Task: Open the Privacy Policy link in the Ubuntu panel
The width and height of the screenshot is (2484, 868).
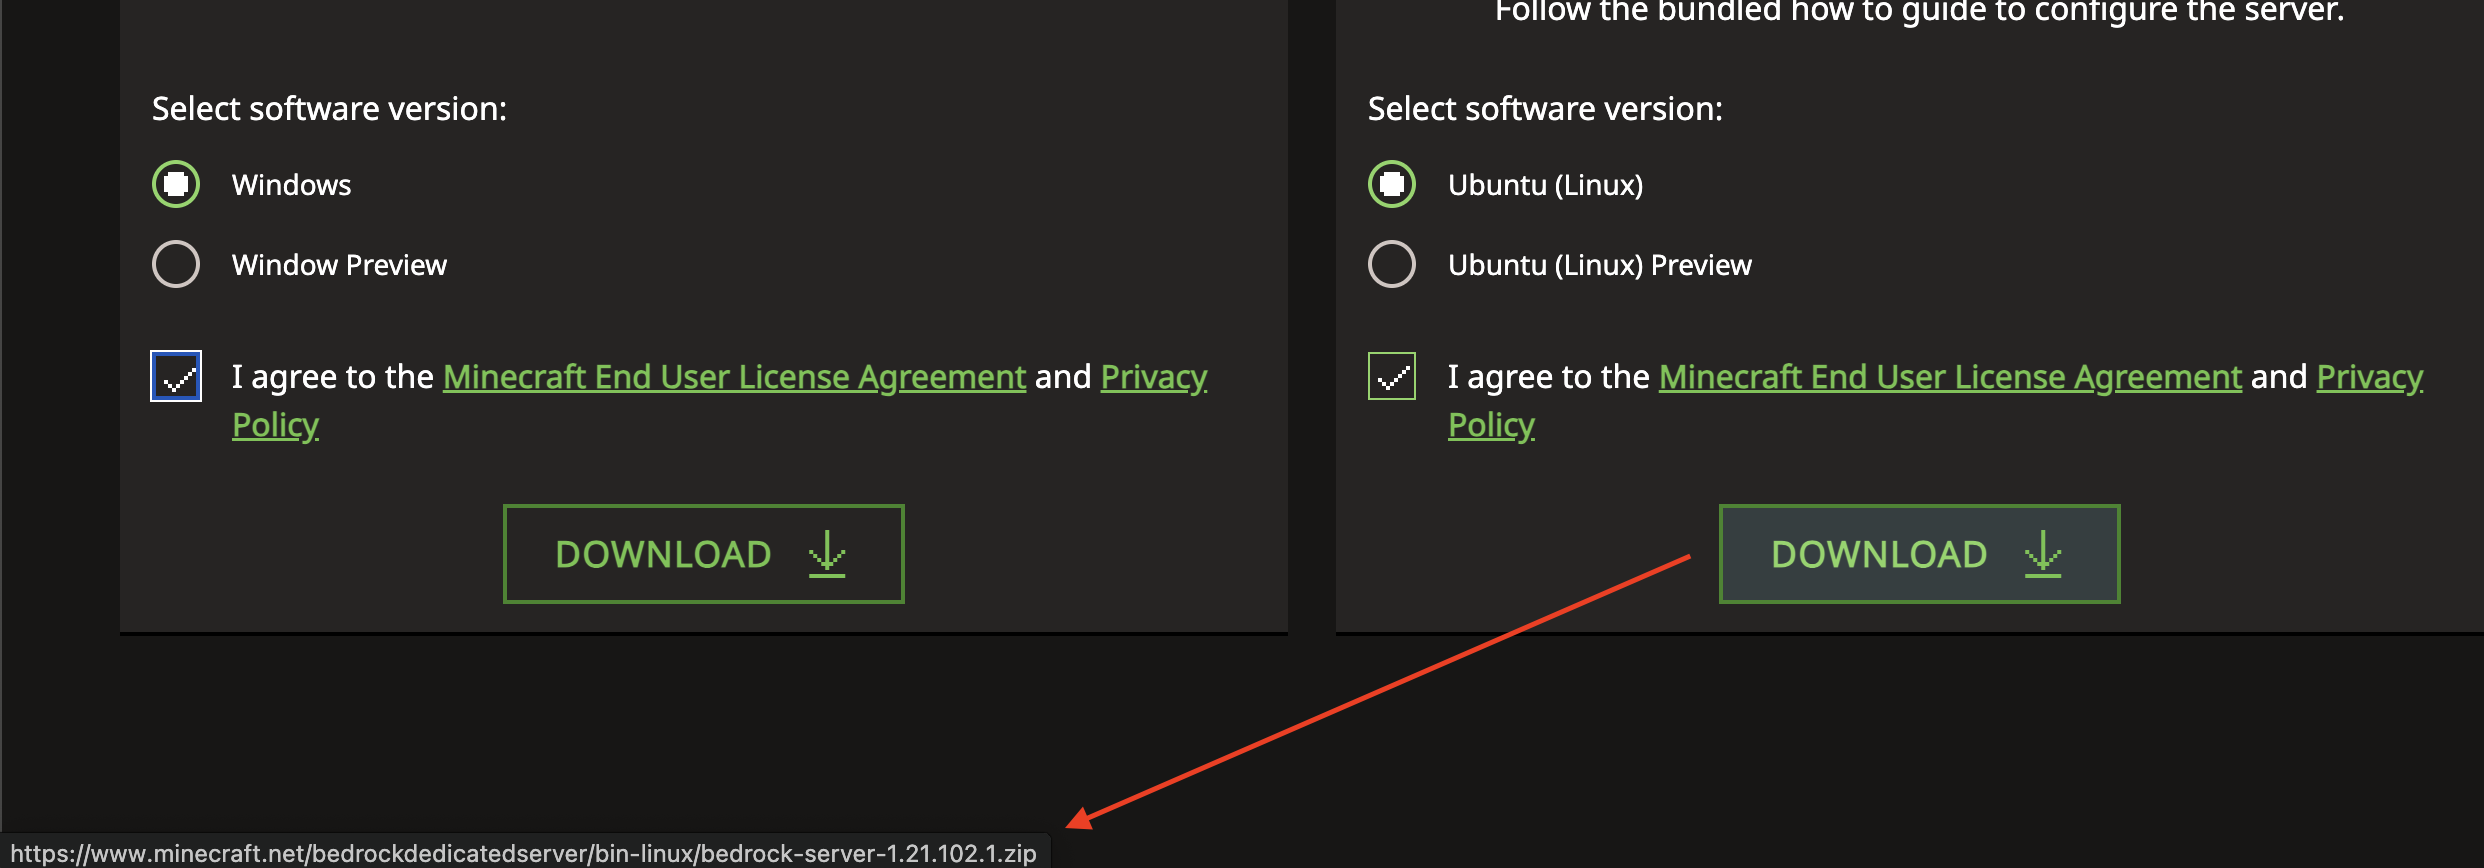Action: point(2370,377)
